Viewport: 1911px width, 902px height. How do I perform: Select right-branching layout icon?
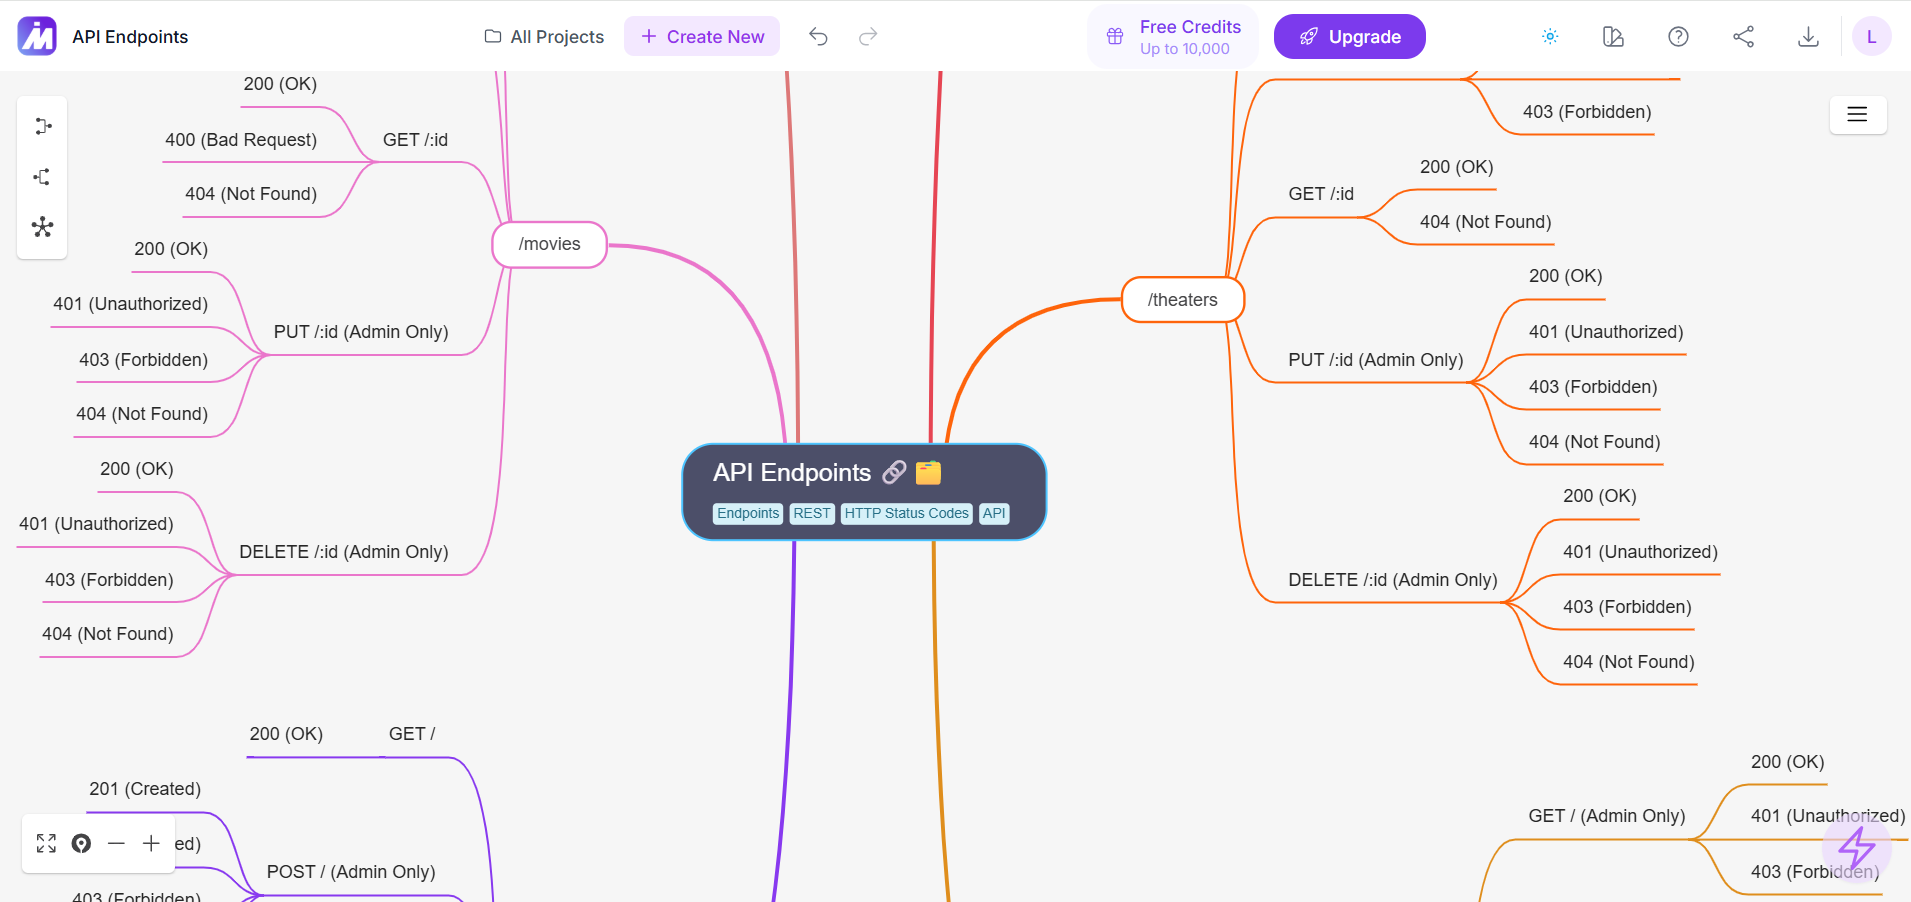pos(42,127)
